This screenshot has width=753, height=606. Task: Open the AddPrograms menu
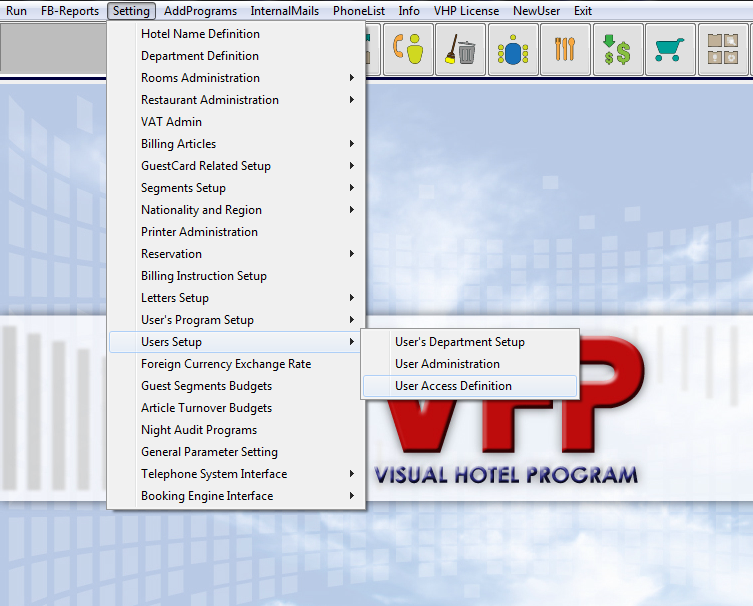200,11
